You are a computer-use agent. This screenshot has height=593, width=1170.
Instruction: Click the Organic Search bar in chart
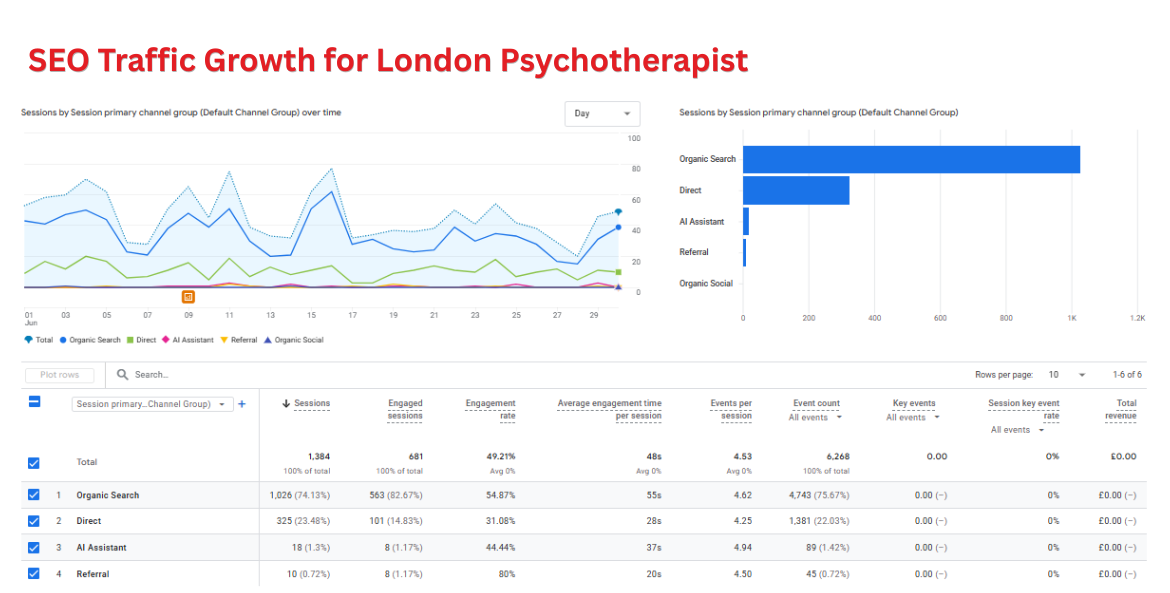click(911, 160)
